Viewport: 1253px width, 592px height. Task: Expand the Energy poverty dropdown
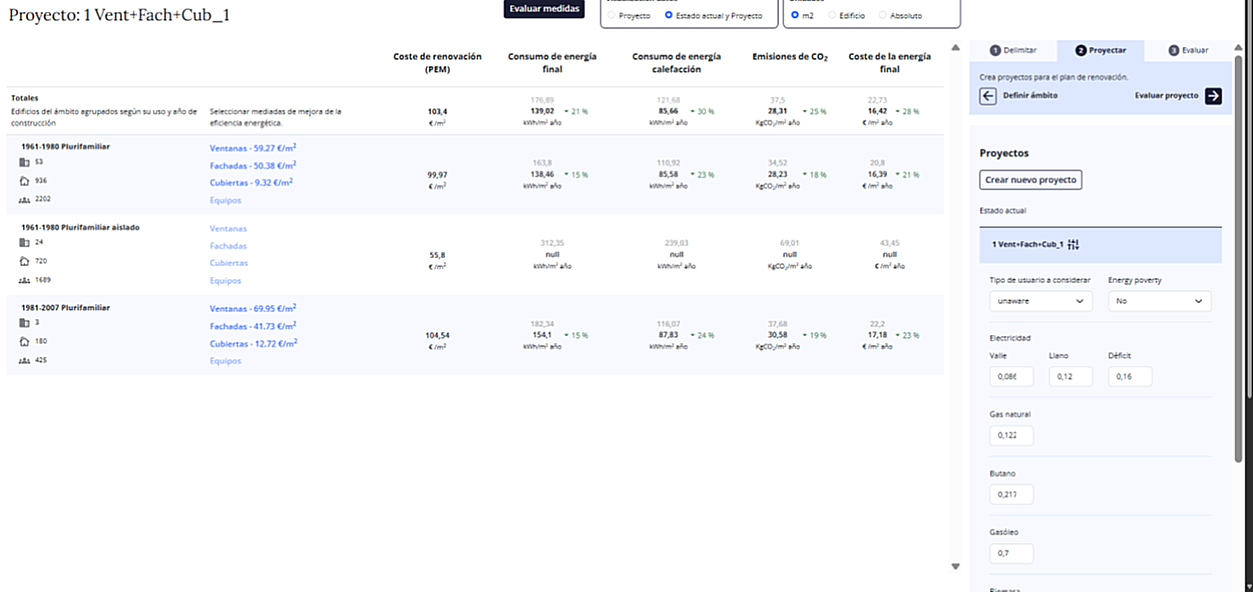[x=1158, y=301]
